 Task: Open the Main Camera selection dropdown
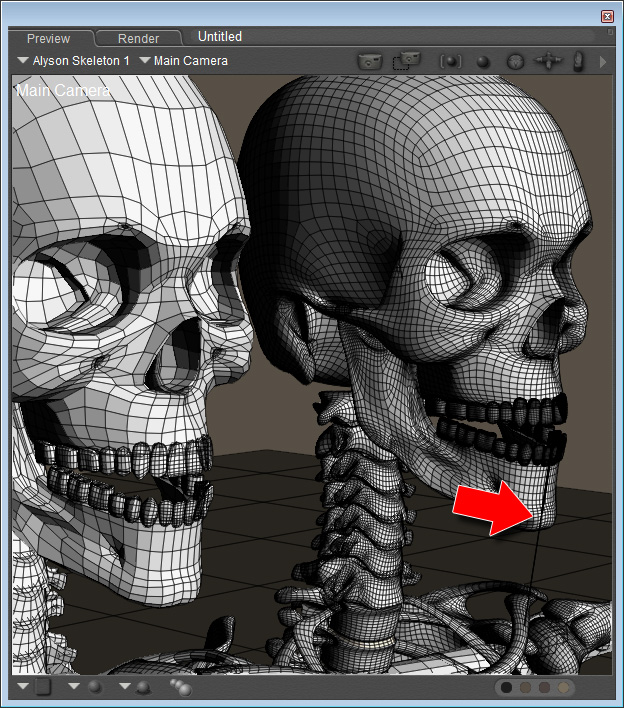tap(183, 61)
